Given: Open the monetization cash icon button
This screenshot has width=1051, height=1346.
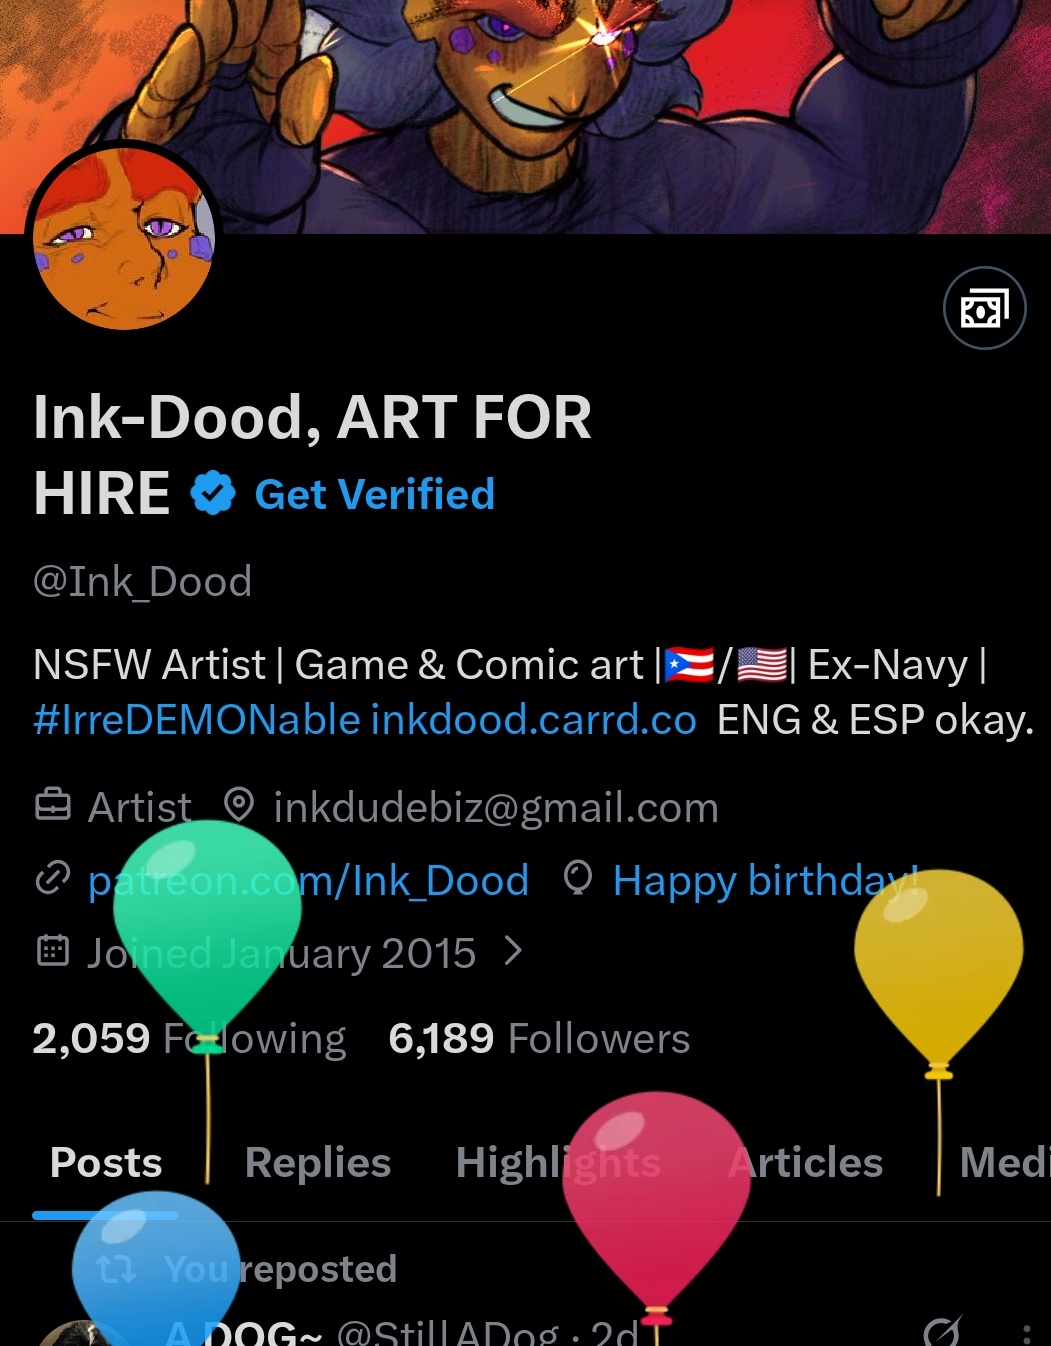Looking at the screenshot, I should [984, 309].
